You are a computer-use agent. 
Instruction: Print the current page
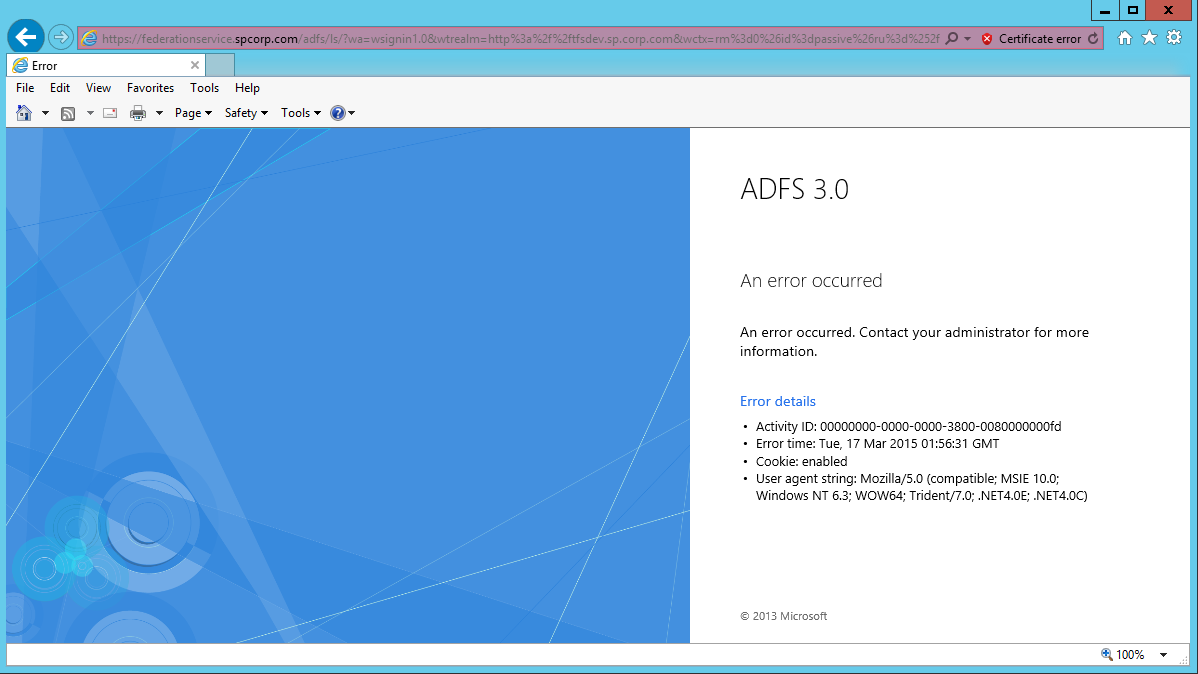pyautogui.click(x=137, y=112)
